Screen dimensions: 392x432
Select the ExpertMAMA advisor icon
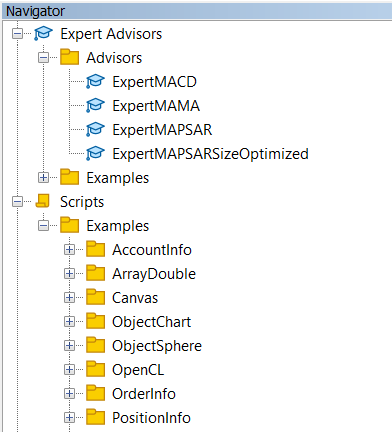click(x=95, y=106)
